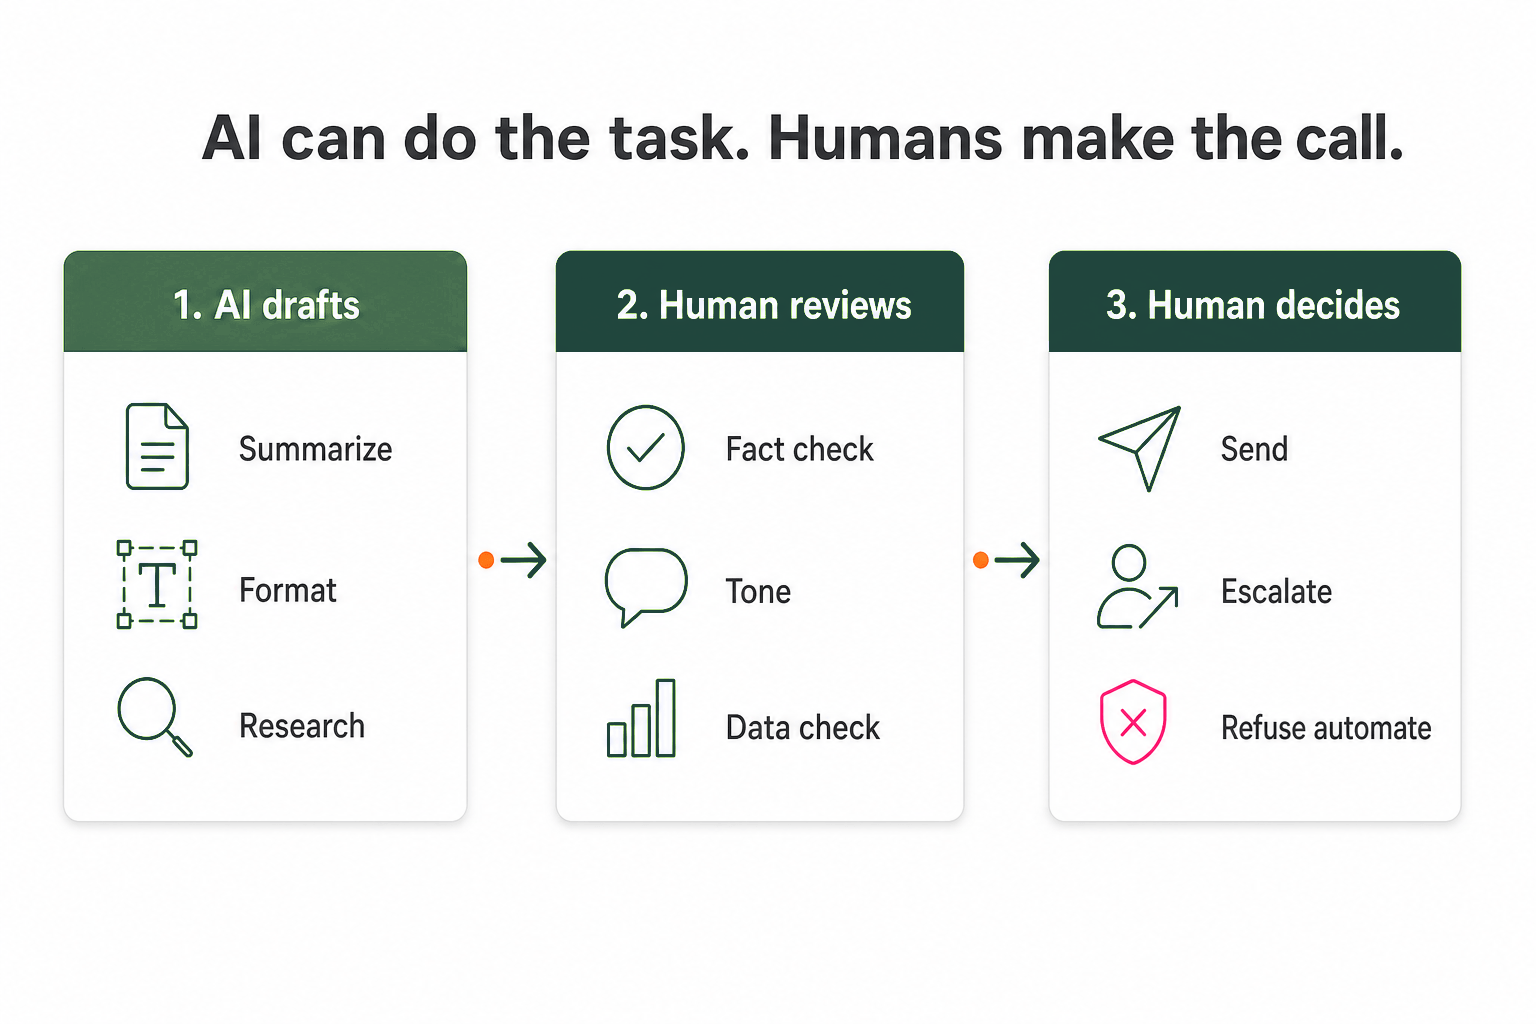Click the 'Data check' label
This screenshot has height=1024, width=1536.
tap(803, 727)
